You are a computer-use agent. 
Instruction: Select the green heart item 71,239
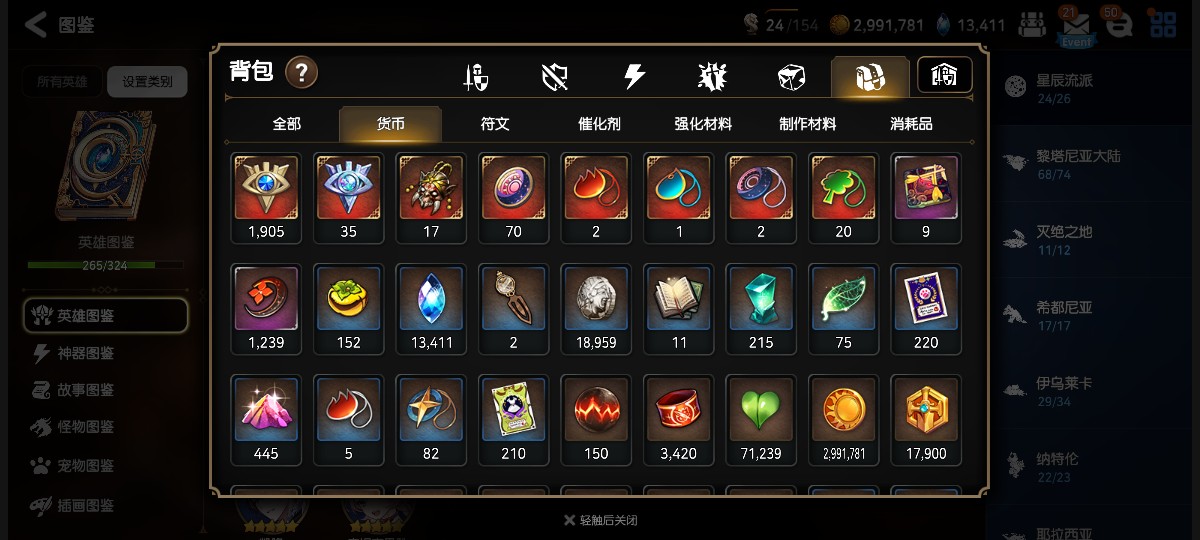[761, 420]
